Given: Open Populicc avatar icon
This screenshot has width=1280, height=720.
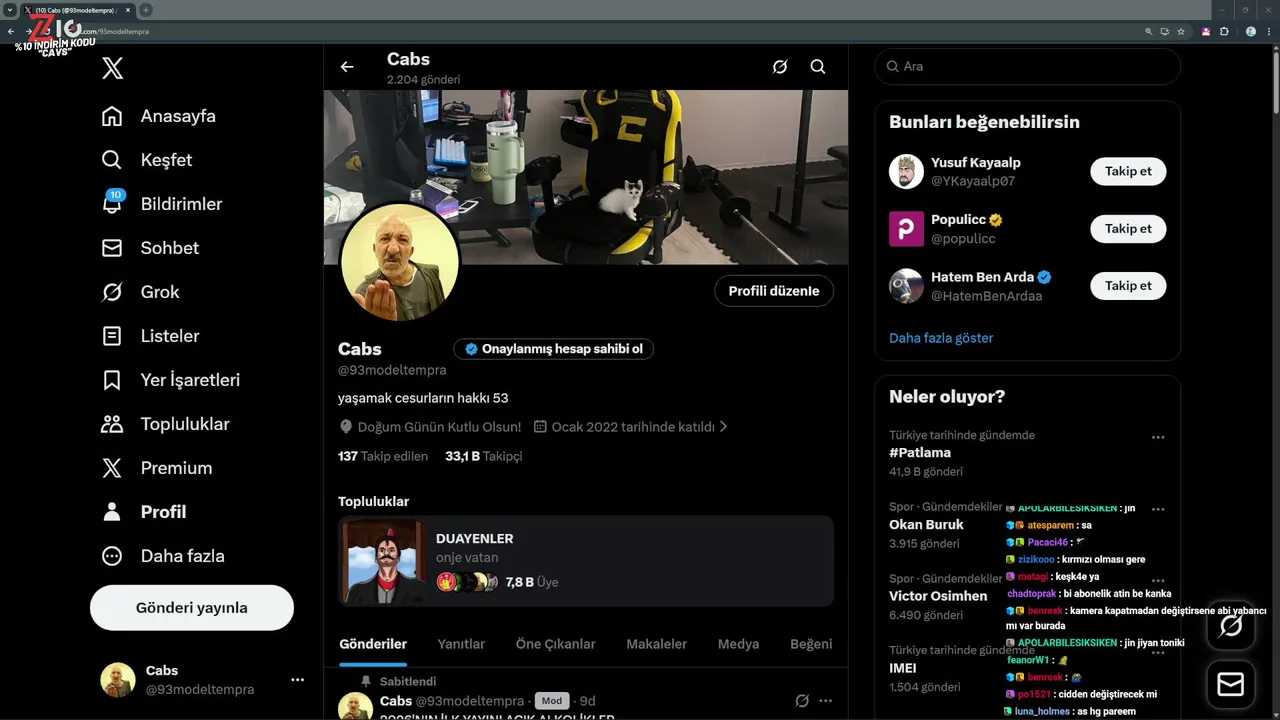Looking at the screenshot, I should (x=906, y=228).
